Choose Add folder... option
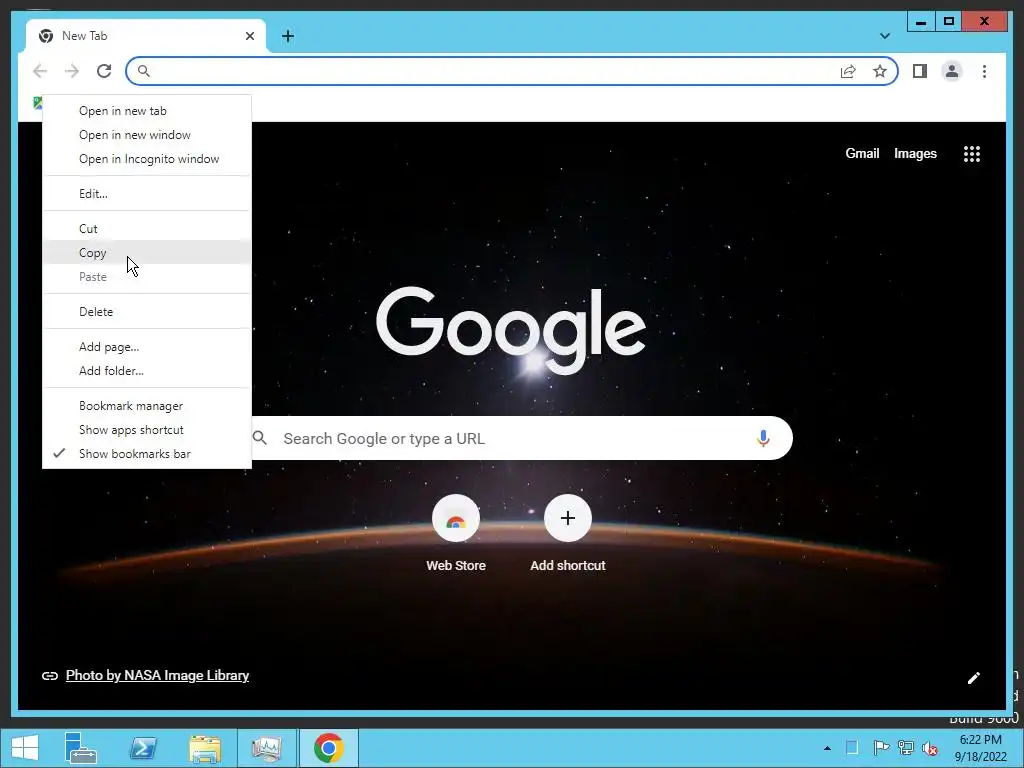1024x768 pixels. tap(147, 371)
